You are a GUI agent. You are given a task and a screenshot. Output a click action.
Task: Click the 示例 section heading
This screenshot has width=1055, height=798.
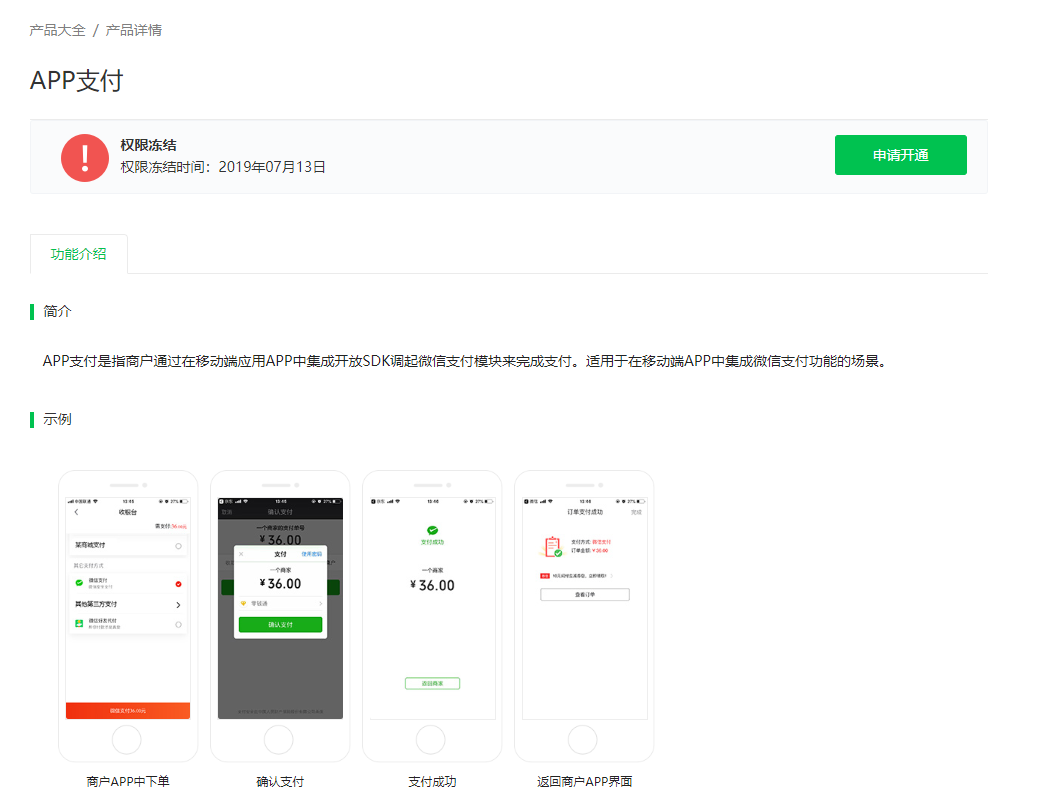57,419
